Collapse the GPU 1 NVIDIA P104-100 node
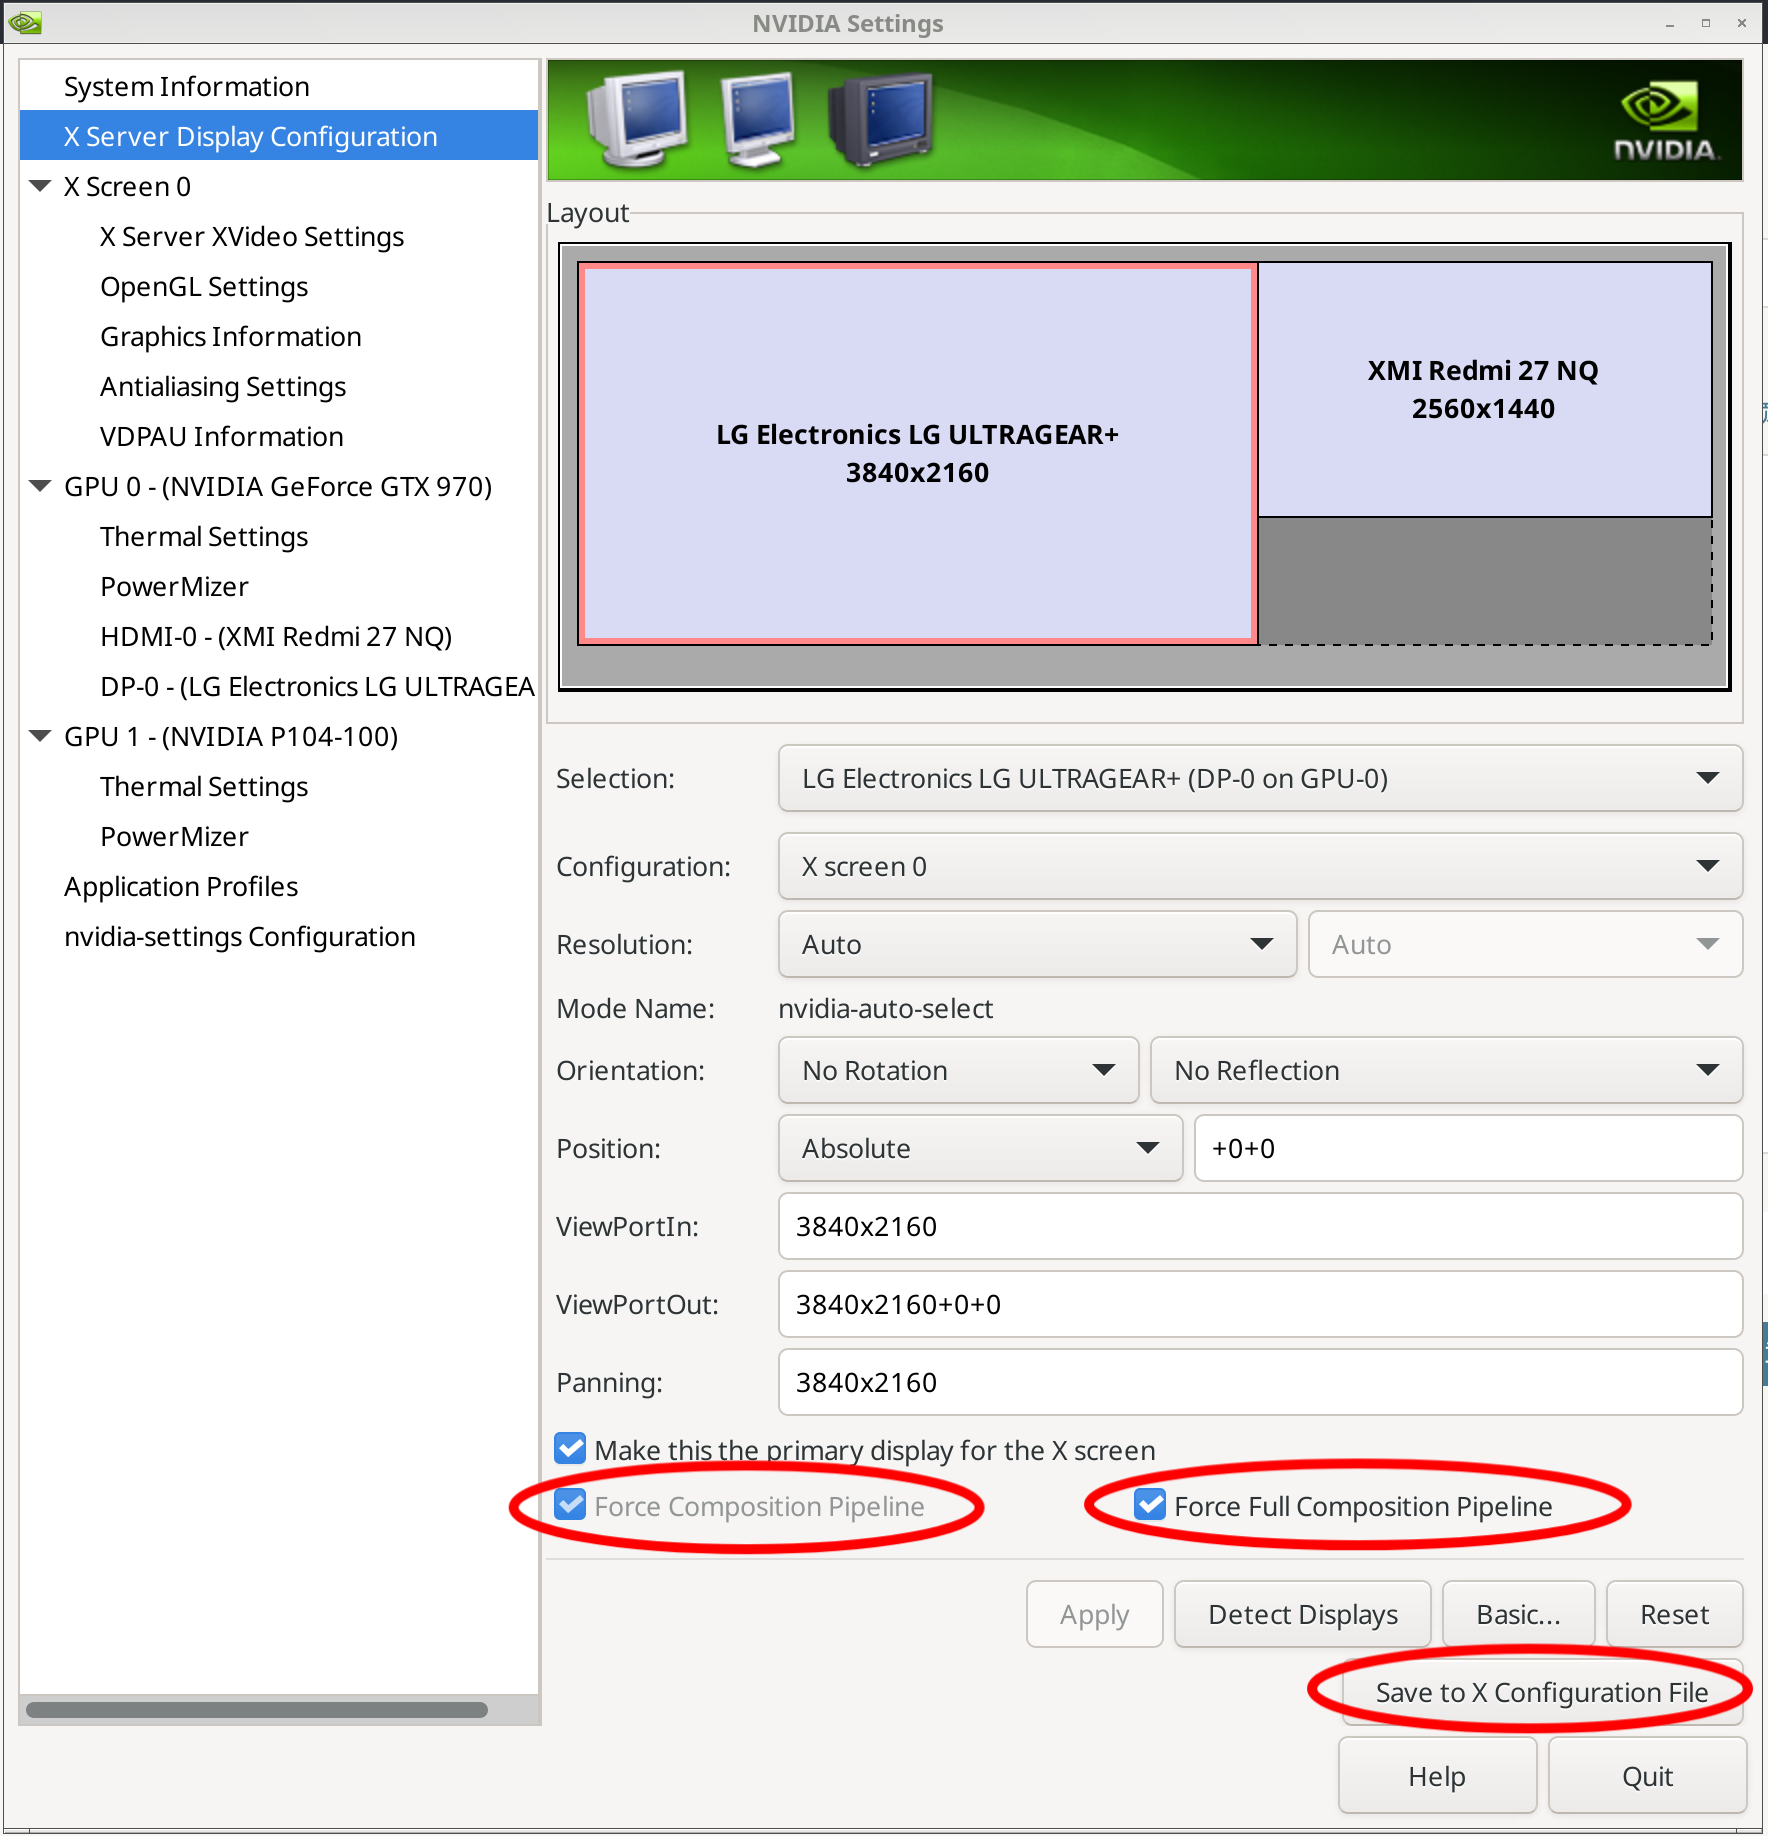This screenshot has width=1768, height=1836. click(x=41, y=736)
